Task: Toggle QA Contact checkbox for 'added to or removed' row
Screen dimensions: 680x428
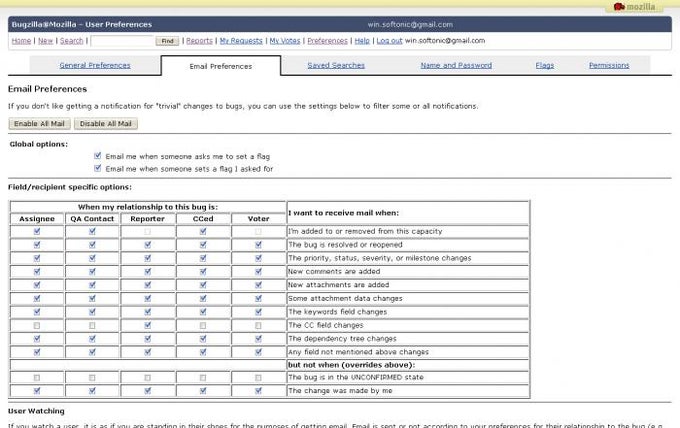Action: pyautogui.click(x=92, y=232)
